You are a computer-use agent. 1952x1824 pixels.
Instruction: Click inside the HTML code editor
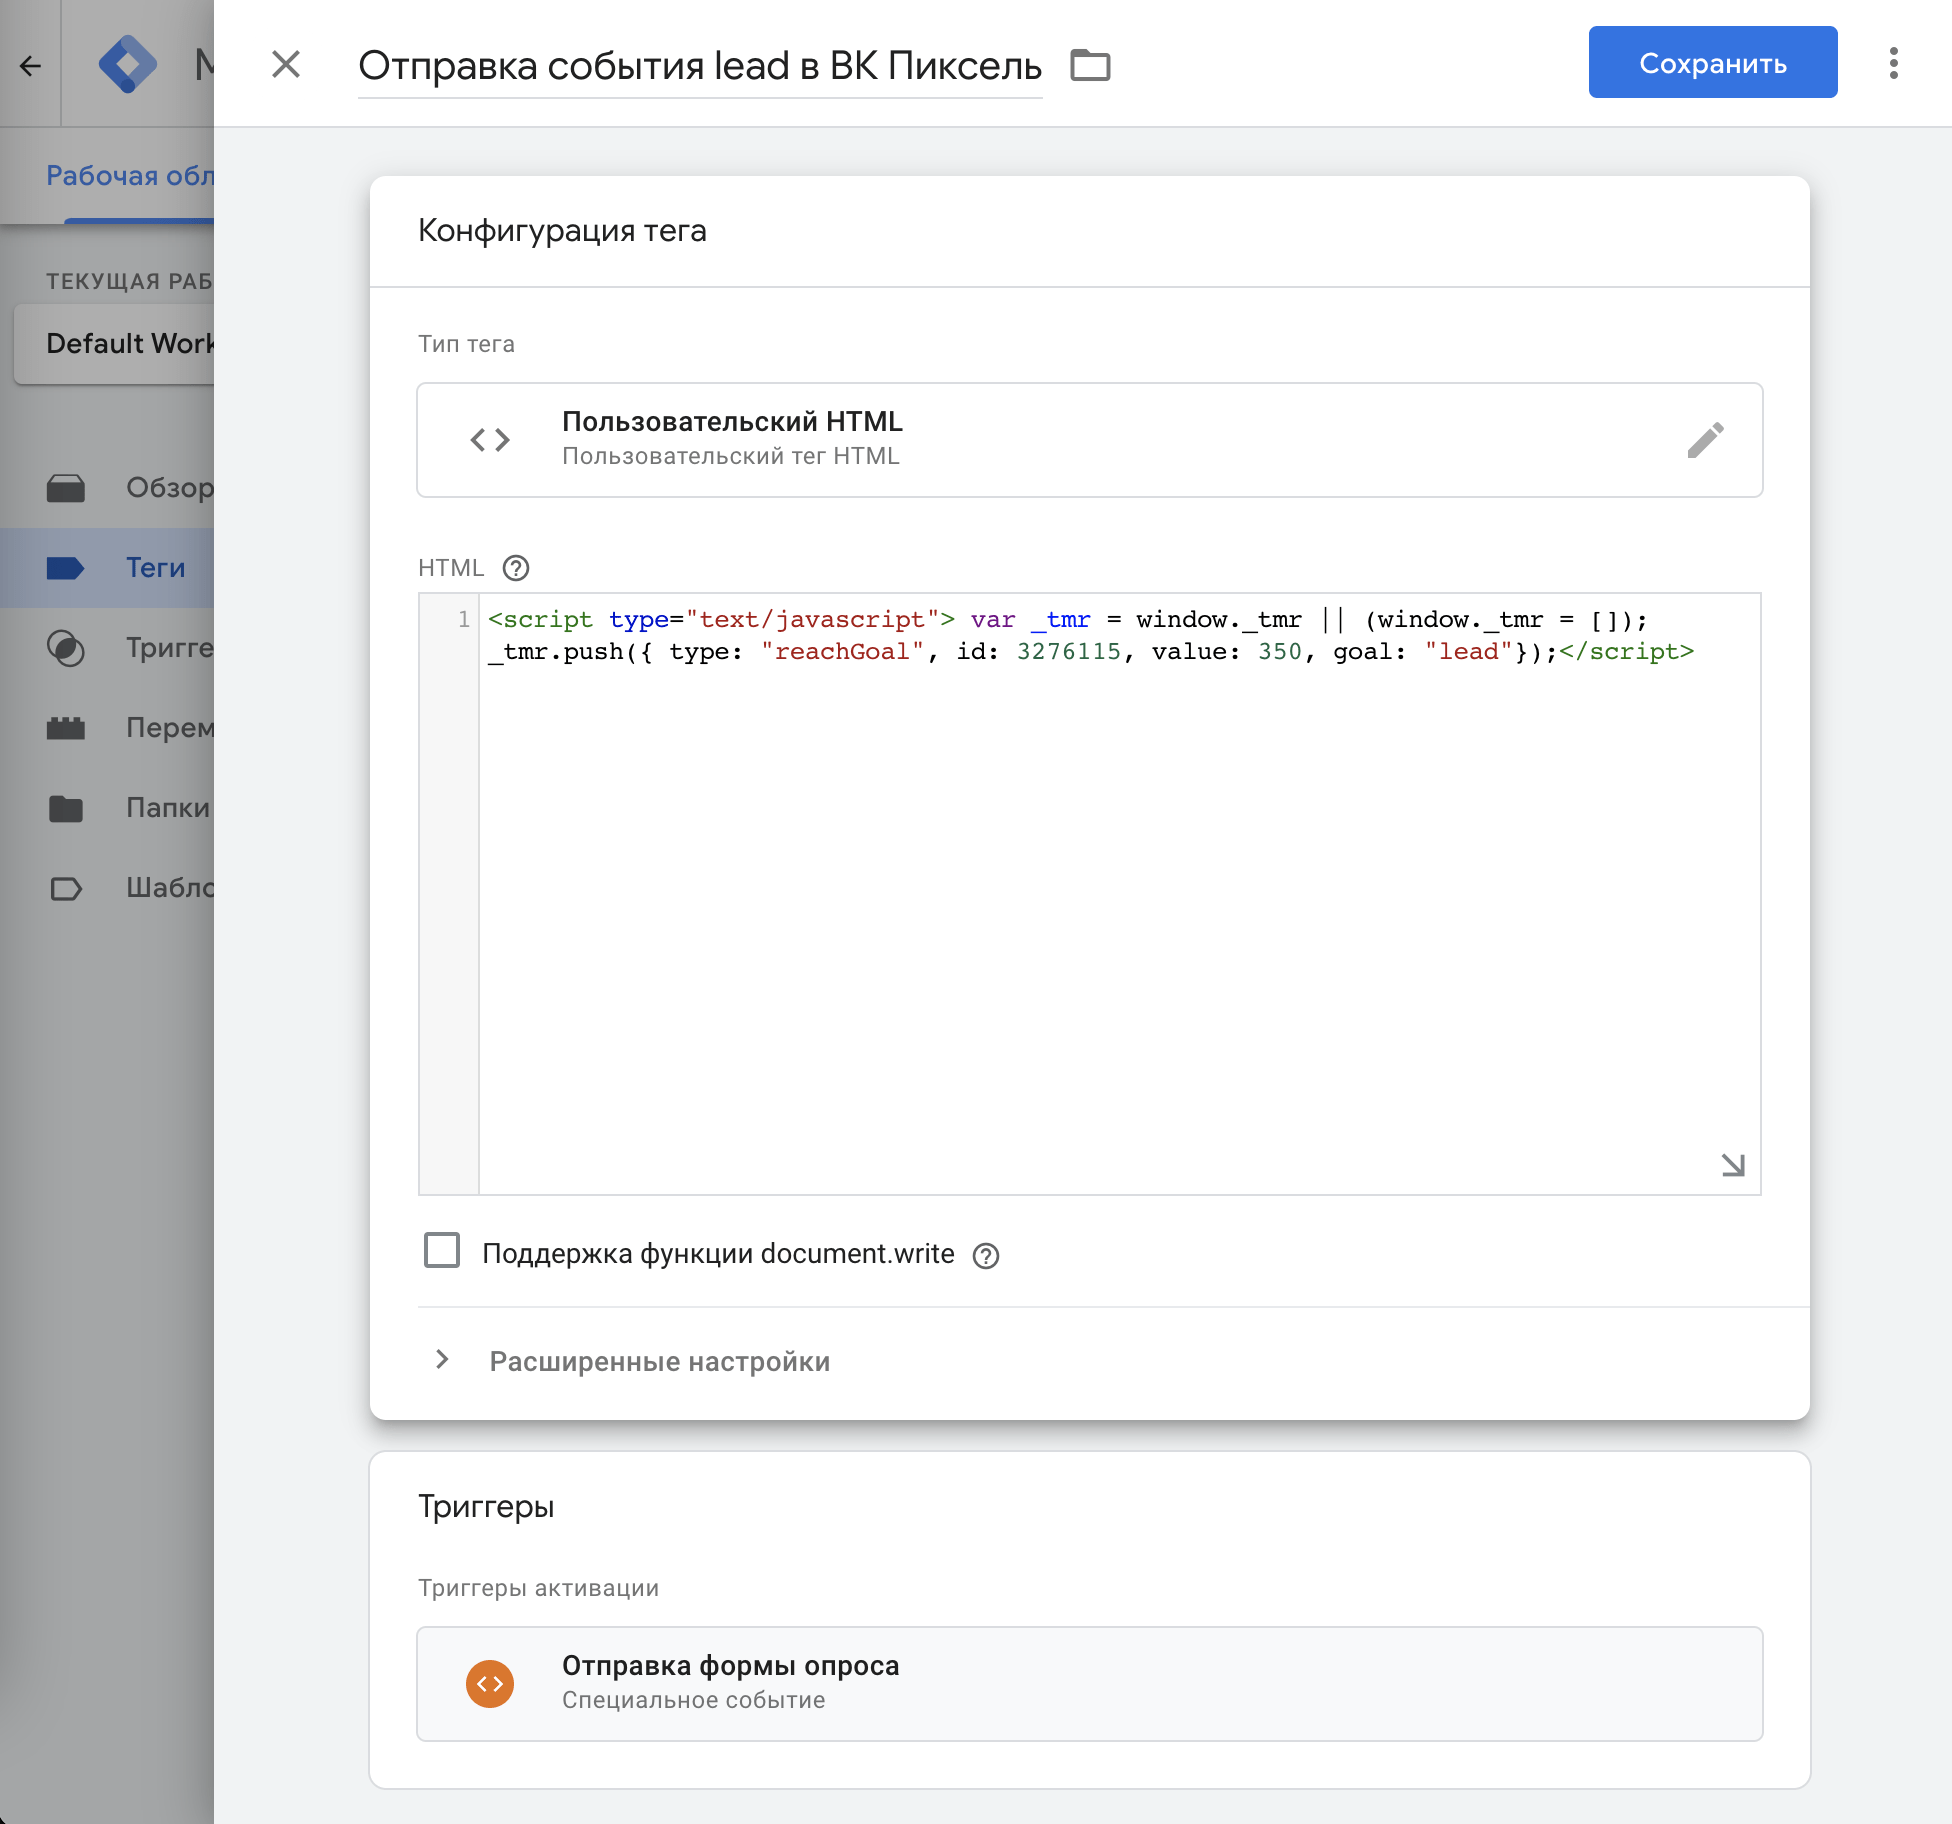coord(1119,893)
